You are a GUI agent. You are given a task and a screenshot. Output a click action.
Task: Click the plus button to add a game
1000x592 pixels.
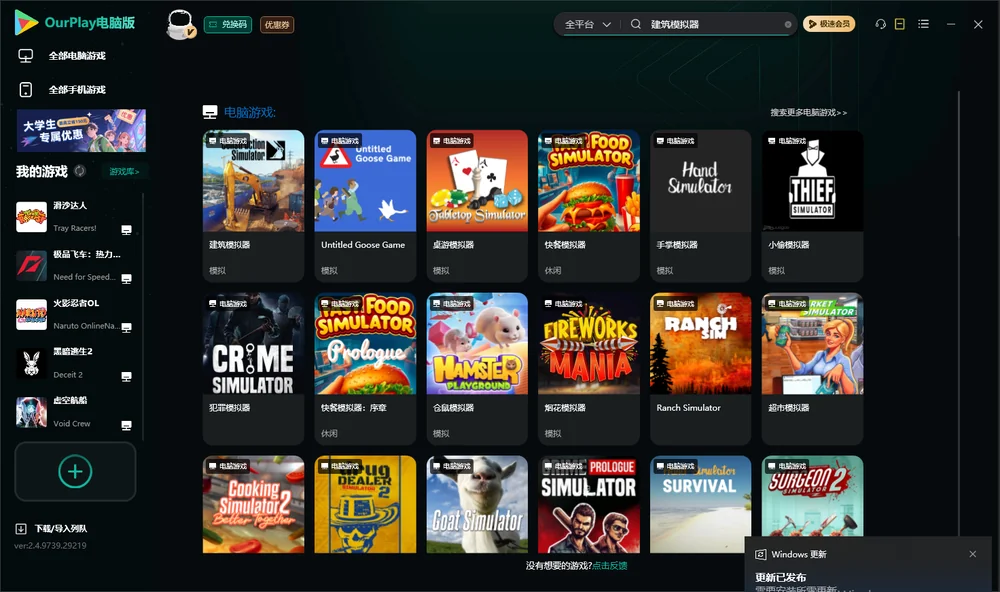(x=75, y=471)
